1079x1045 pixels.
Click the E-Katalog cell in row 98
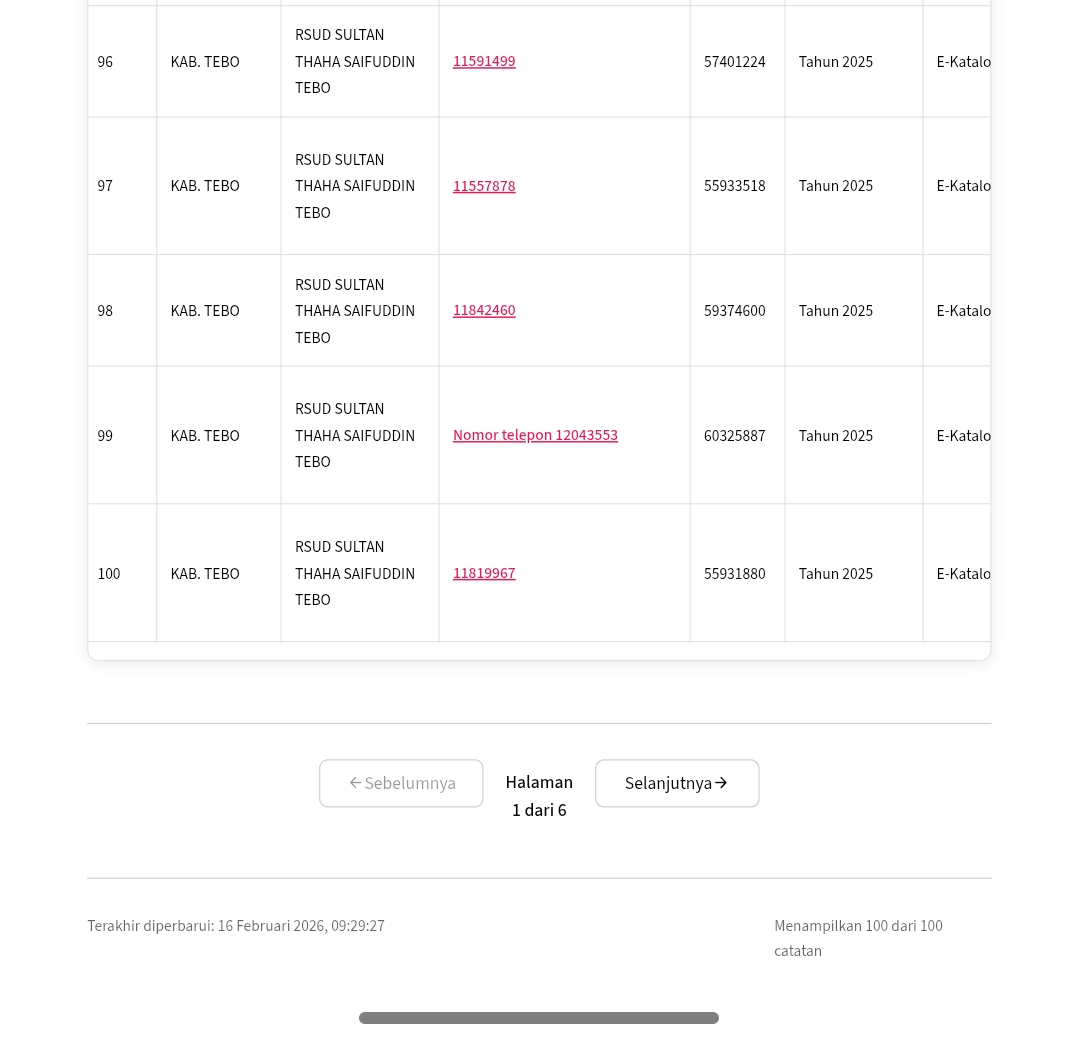click(965, 310)
